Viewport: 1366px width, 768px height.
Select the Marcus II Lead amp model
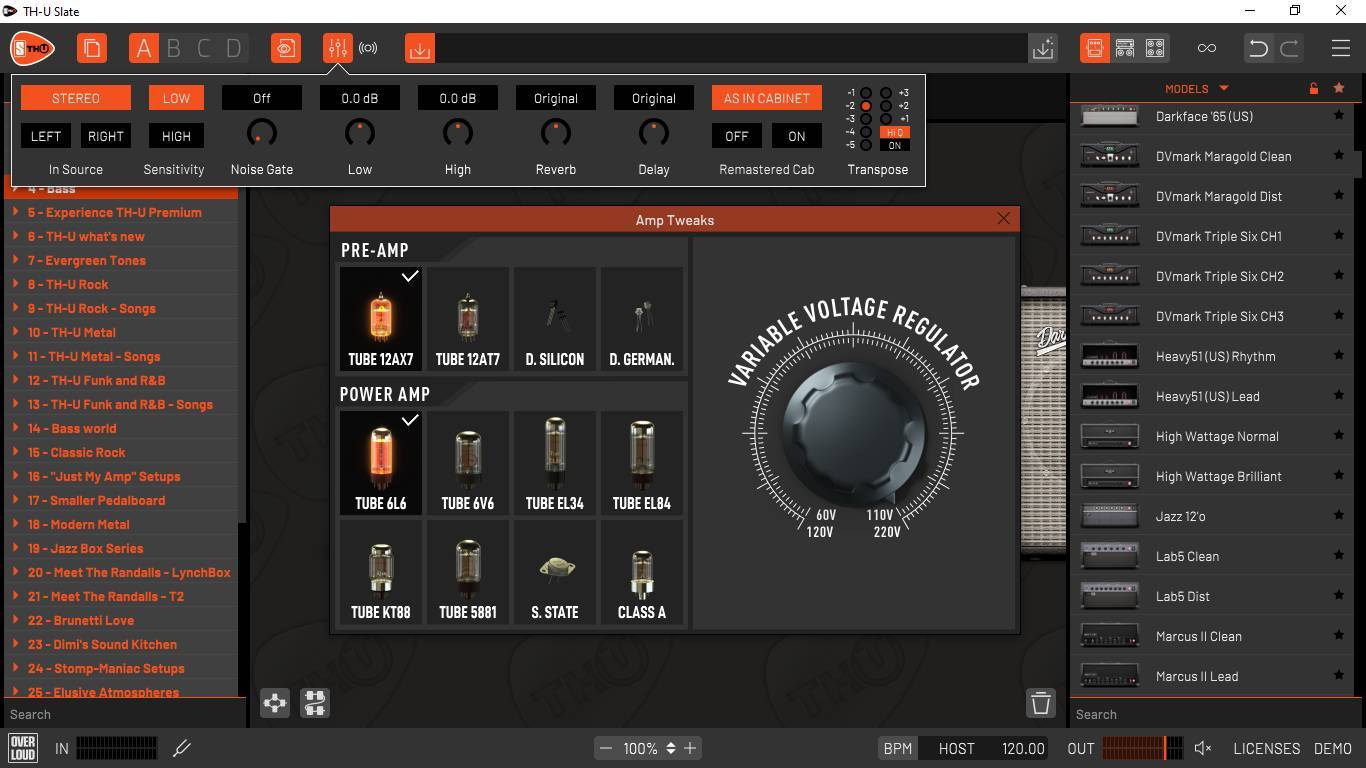coord(1213,676)
